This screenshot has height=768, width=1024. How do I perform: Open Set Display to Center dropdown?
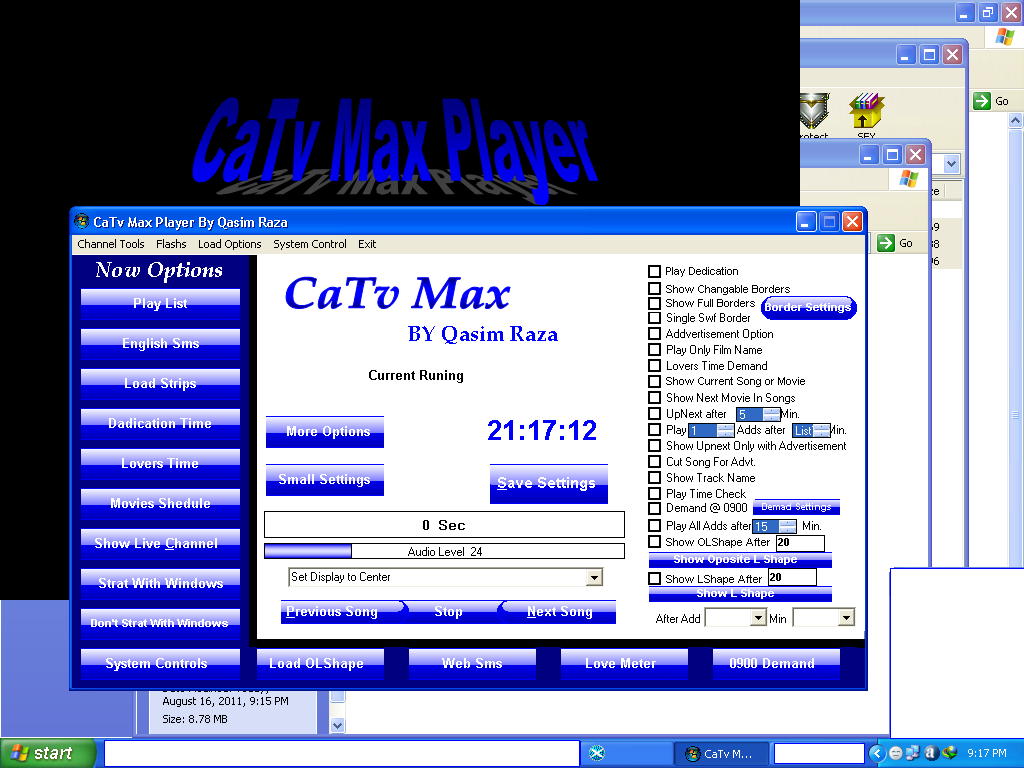(594, 577)
